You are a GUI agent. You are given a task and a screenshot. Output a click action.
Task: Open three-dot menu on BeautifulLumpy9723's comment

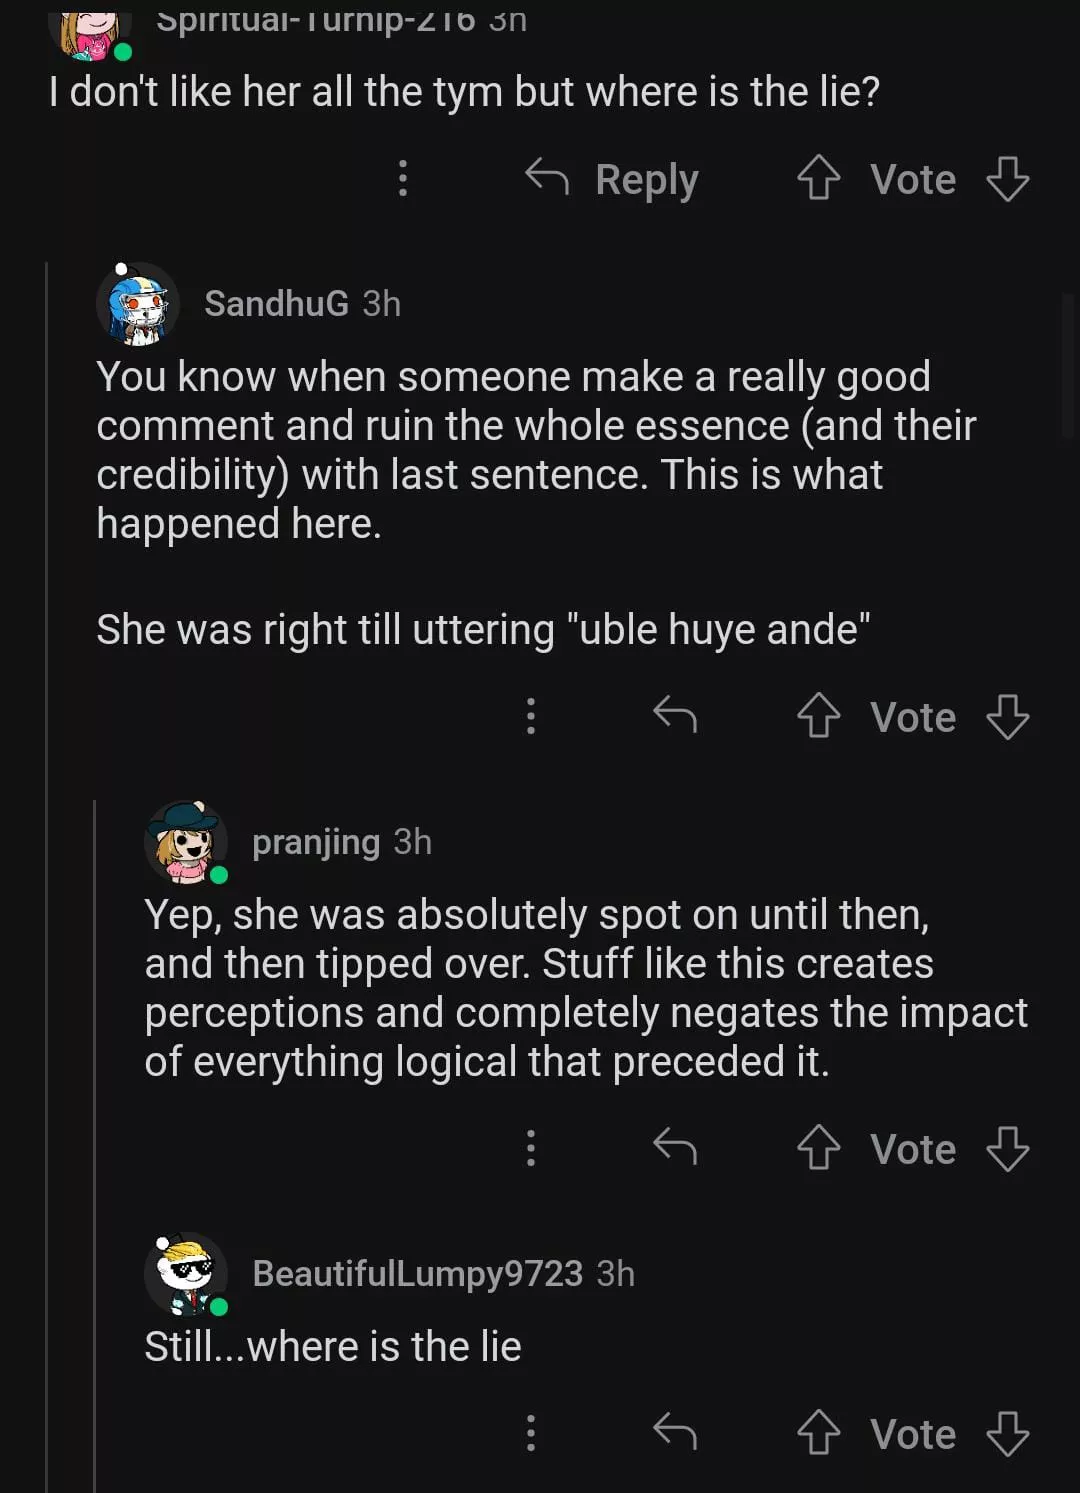point(531,1433)
